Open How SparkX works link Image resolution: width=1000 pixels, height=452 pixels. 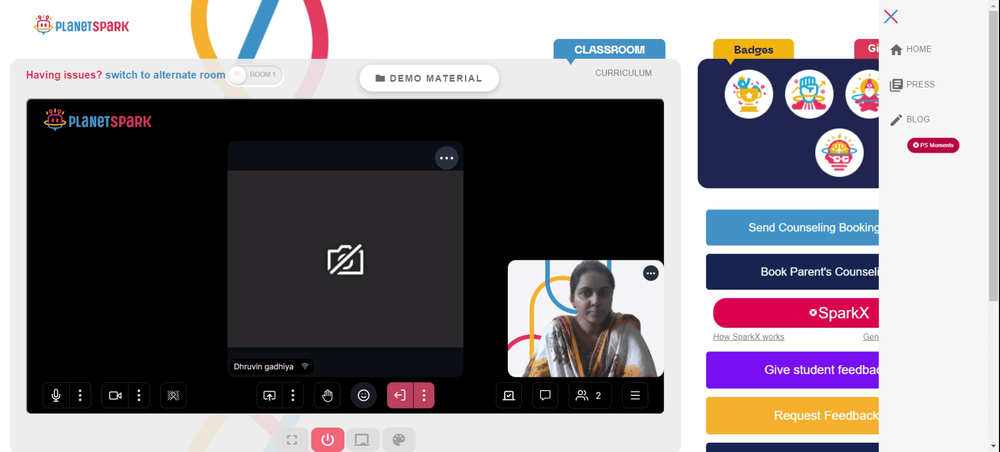(749, 337)
